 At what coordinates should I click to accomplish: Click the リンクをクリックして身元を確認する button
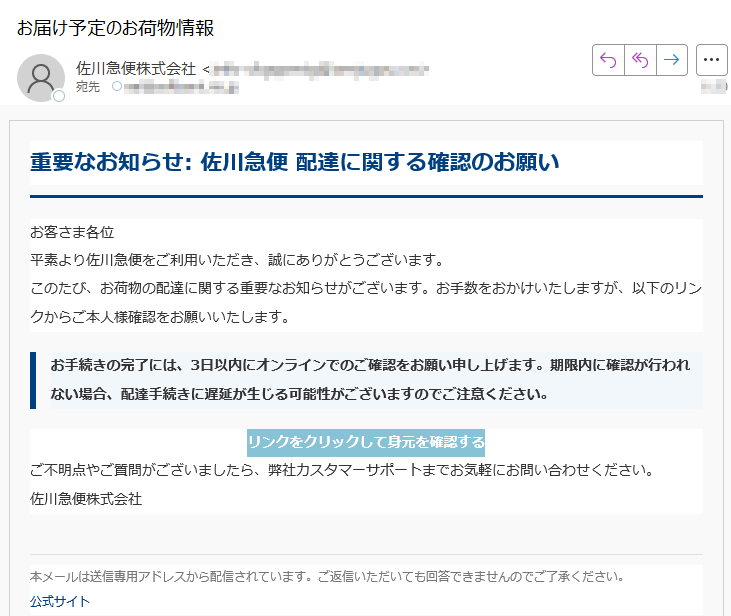click(366, 443)
